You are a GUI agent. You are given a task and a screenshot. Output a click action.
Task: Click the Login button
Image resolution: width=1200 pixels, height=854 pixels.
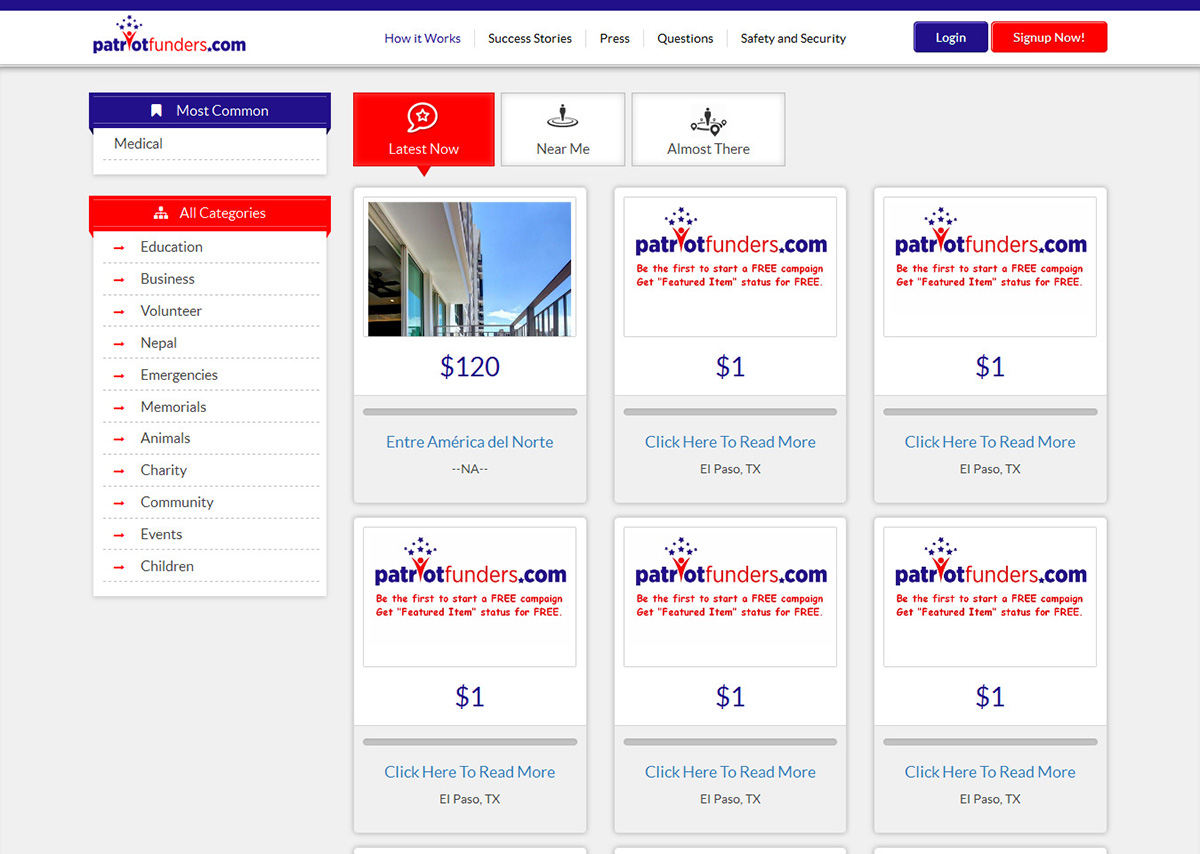click(950, 37)
